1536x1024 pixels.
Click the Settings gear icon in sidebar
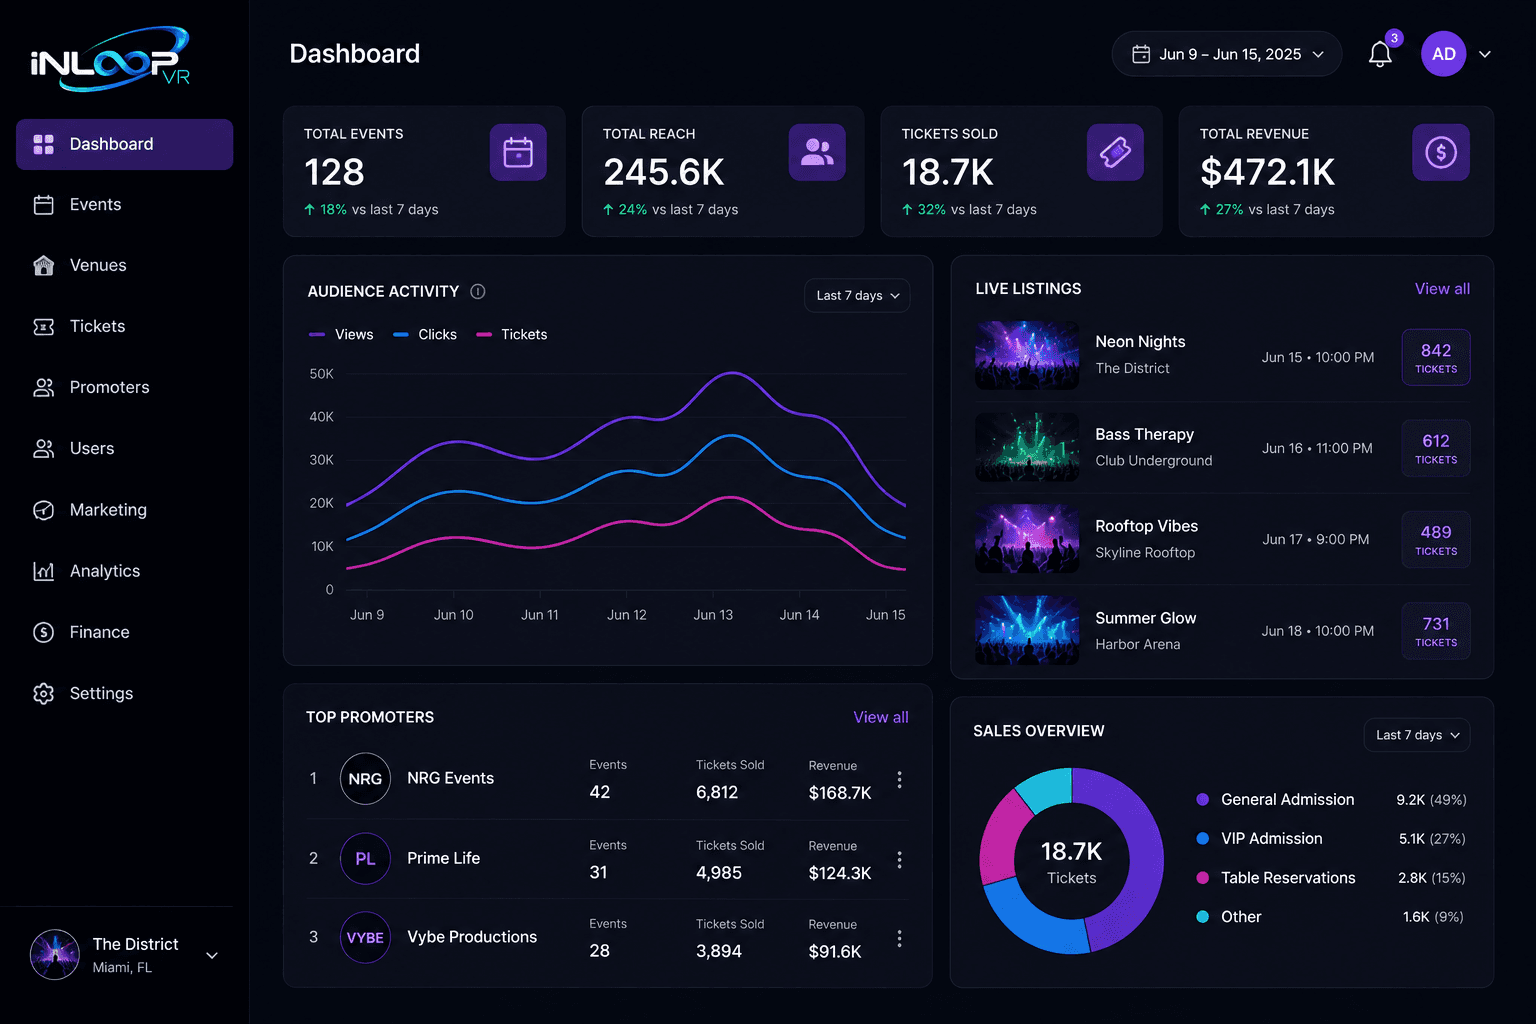(x=43, y=693)
